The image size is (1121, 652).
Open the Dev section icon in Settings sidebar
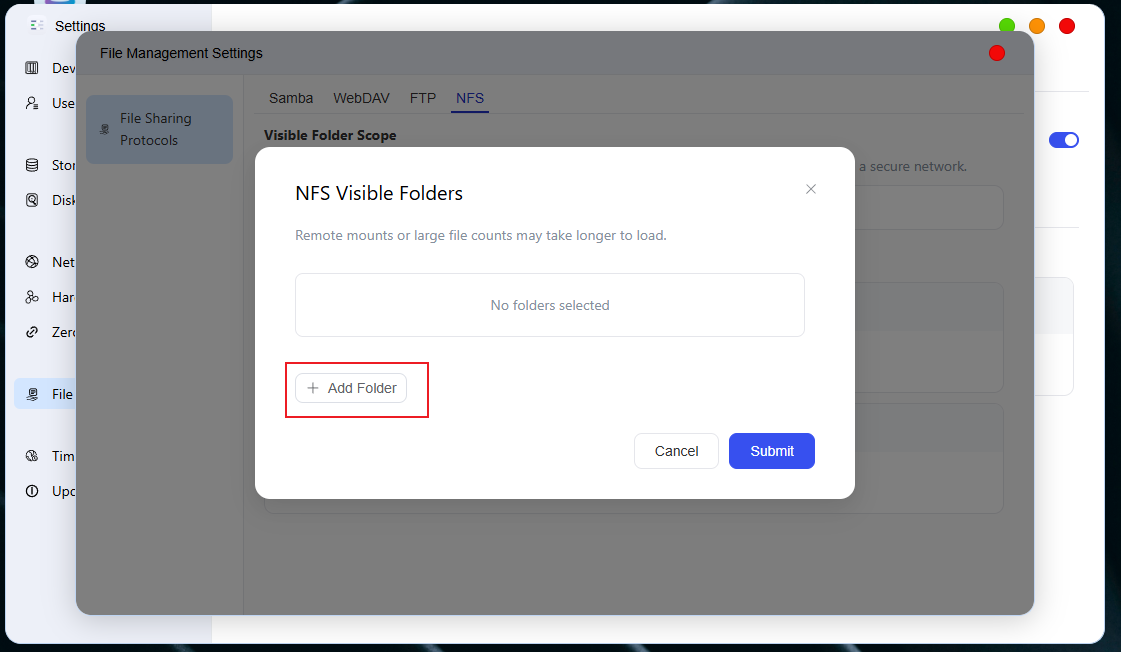(x=32, y=68)
